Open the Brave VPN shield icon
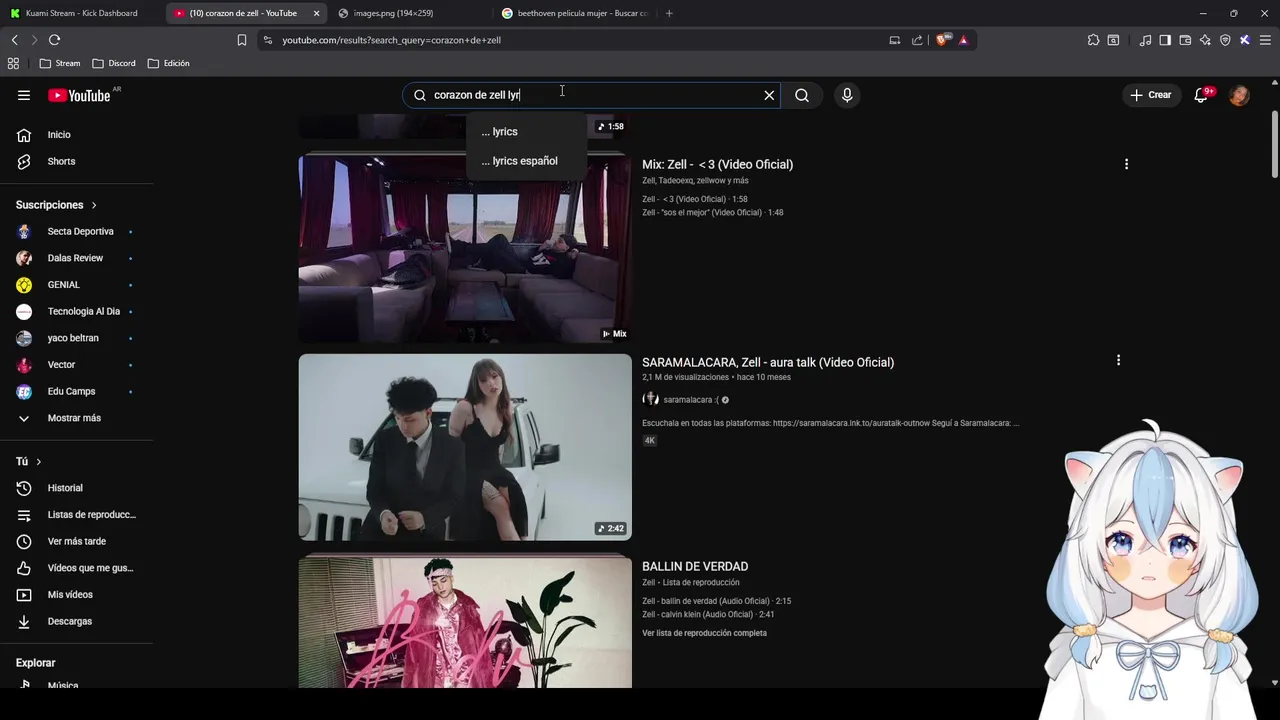This screenshot has width=1280, height=720. coord(1225,40)
